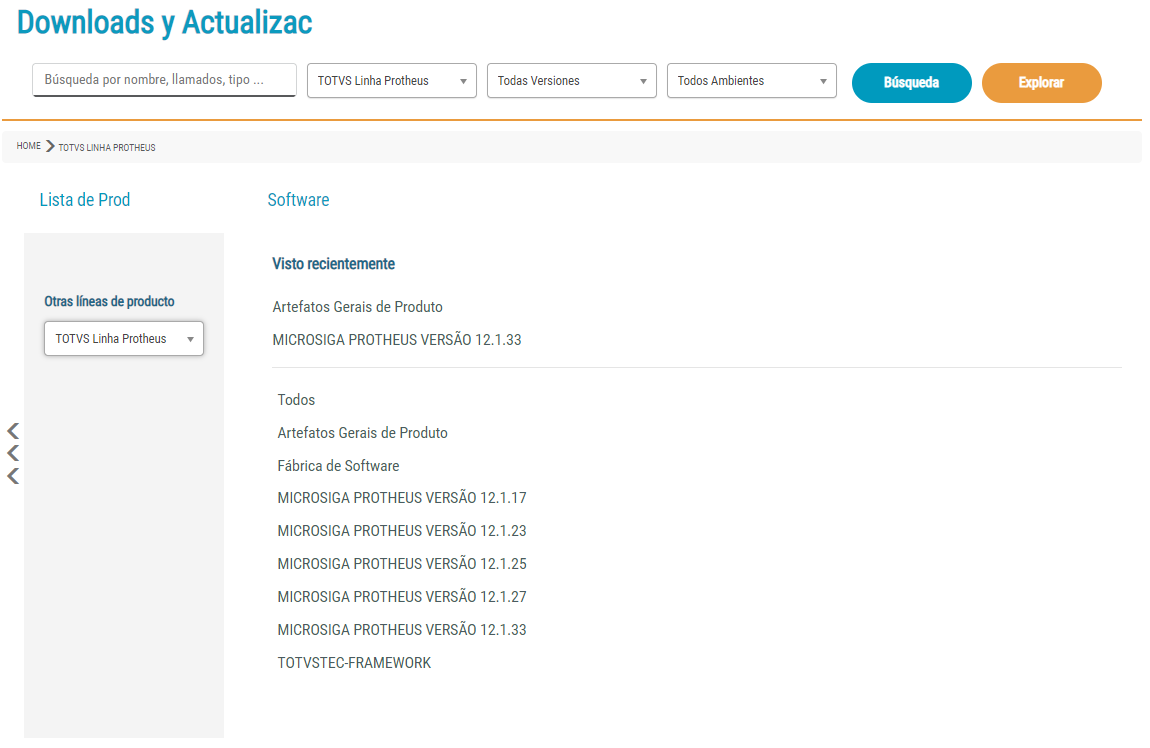Open MICROSIGA PROTHEUS VERSÃO 12.1.27
This screenshot has height=748, width=1150.
click(x=402, y=597)
